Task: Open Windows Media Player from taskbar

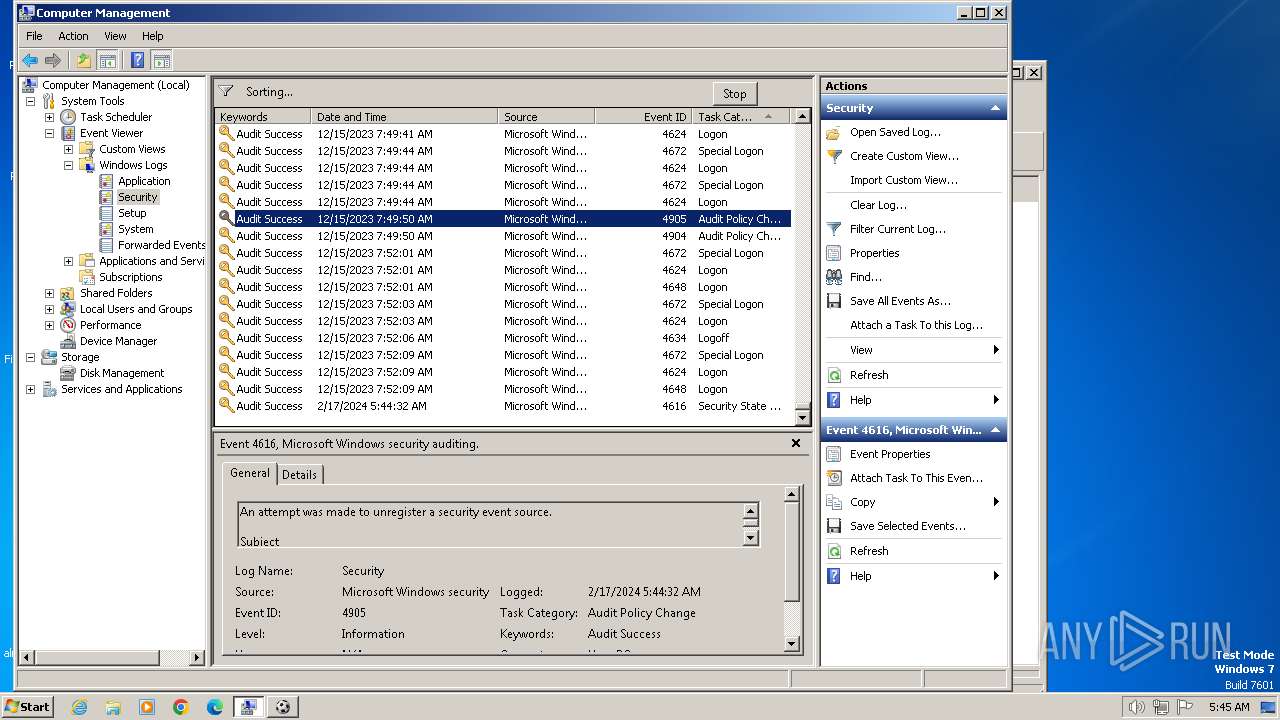Action: click(x=147, y=707)
